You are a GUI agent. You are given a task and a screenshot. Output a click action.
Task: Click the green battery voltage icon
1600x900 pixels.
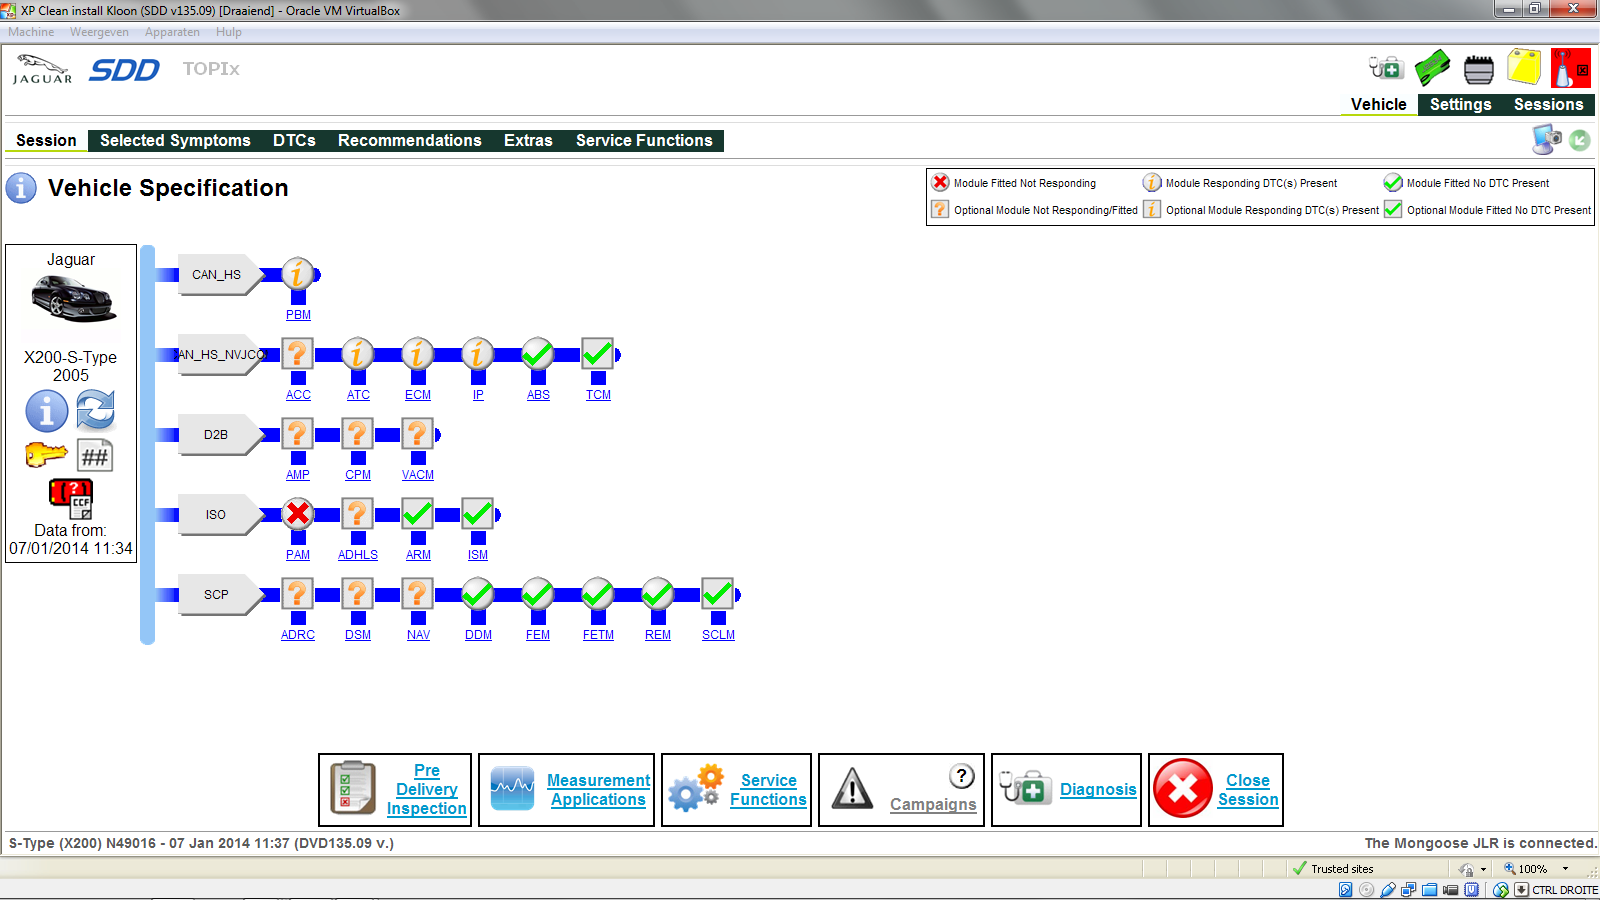[x=1432, y=68]
